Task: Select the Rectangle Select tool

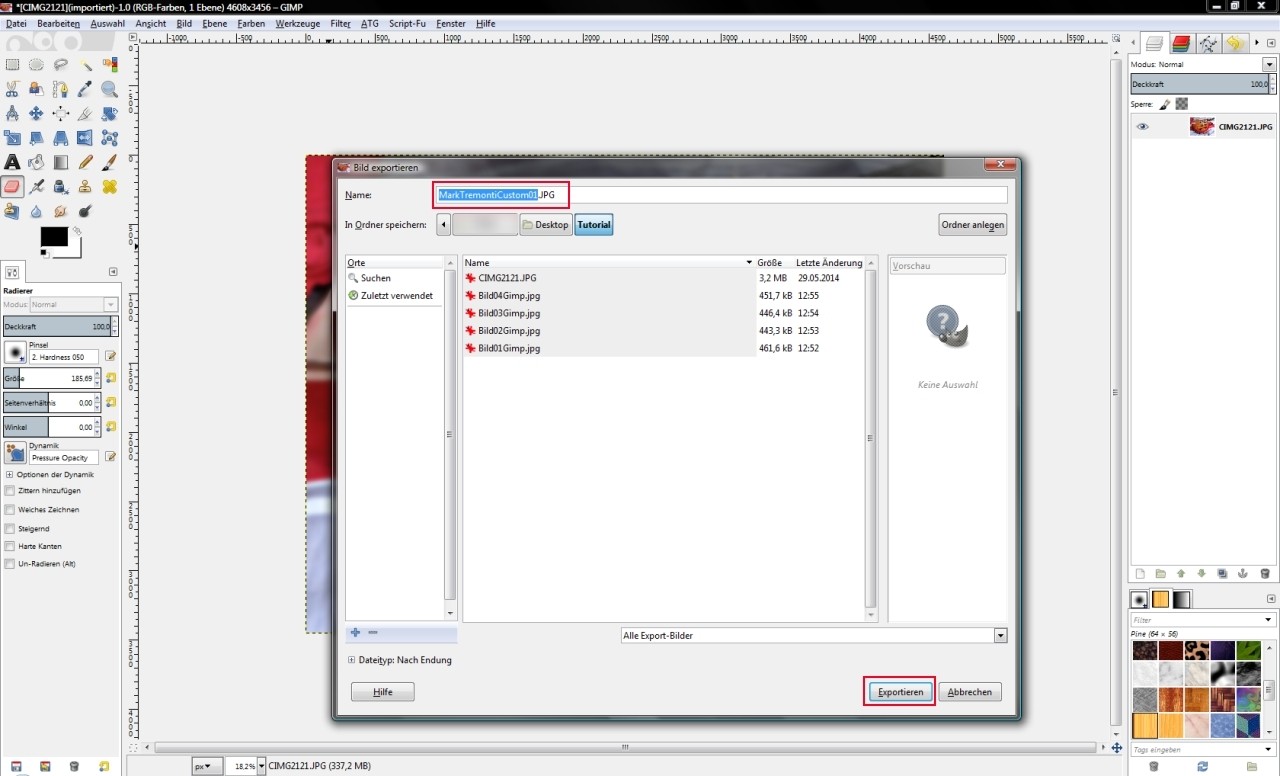Action: click(12, 64)
